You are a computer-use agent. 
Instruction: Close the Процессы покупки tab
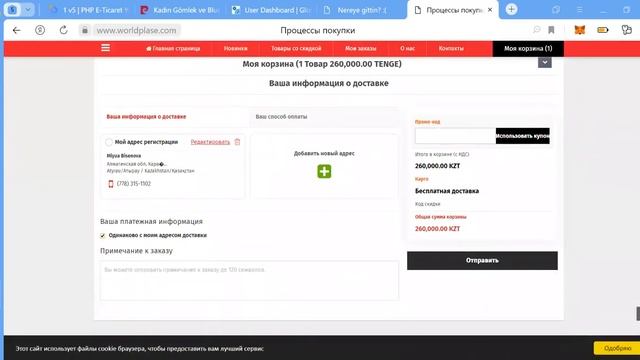tap(490, 10)
